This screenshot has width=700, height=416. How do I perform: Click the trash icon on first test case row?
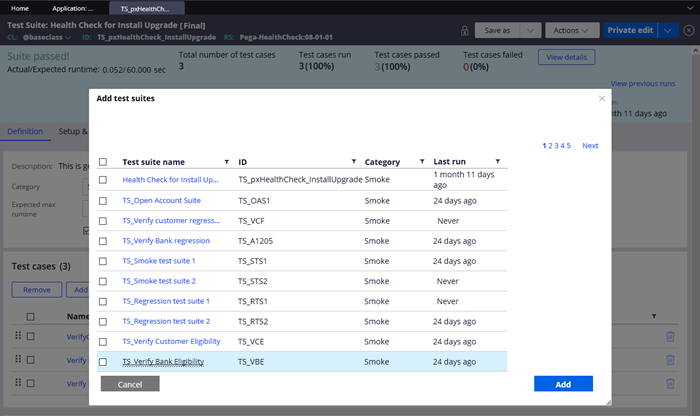(x=670, y=337)
